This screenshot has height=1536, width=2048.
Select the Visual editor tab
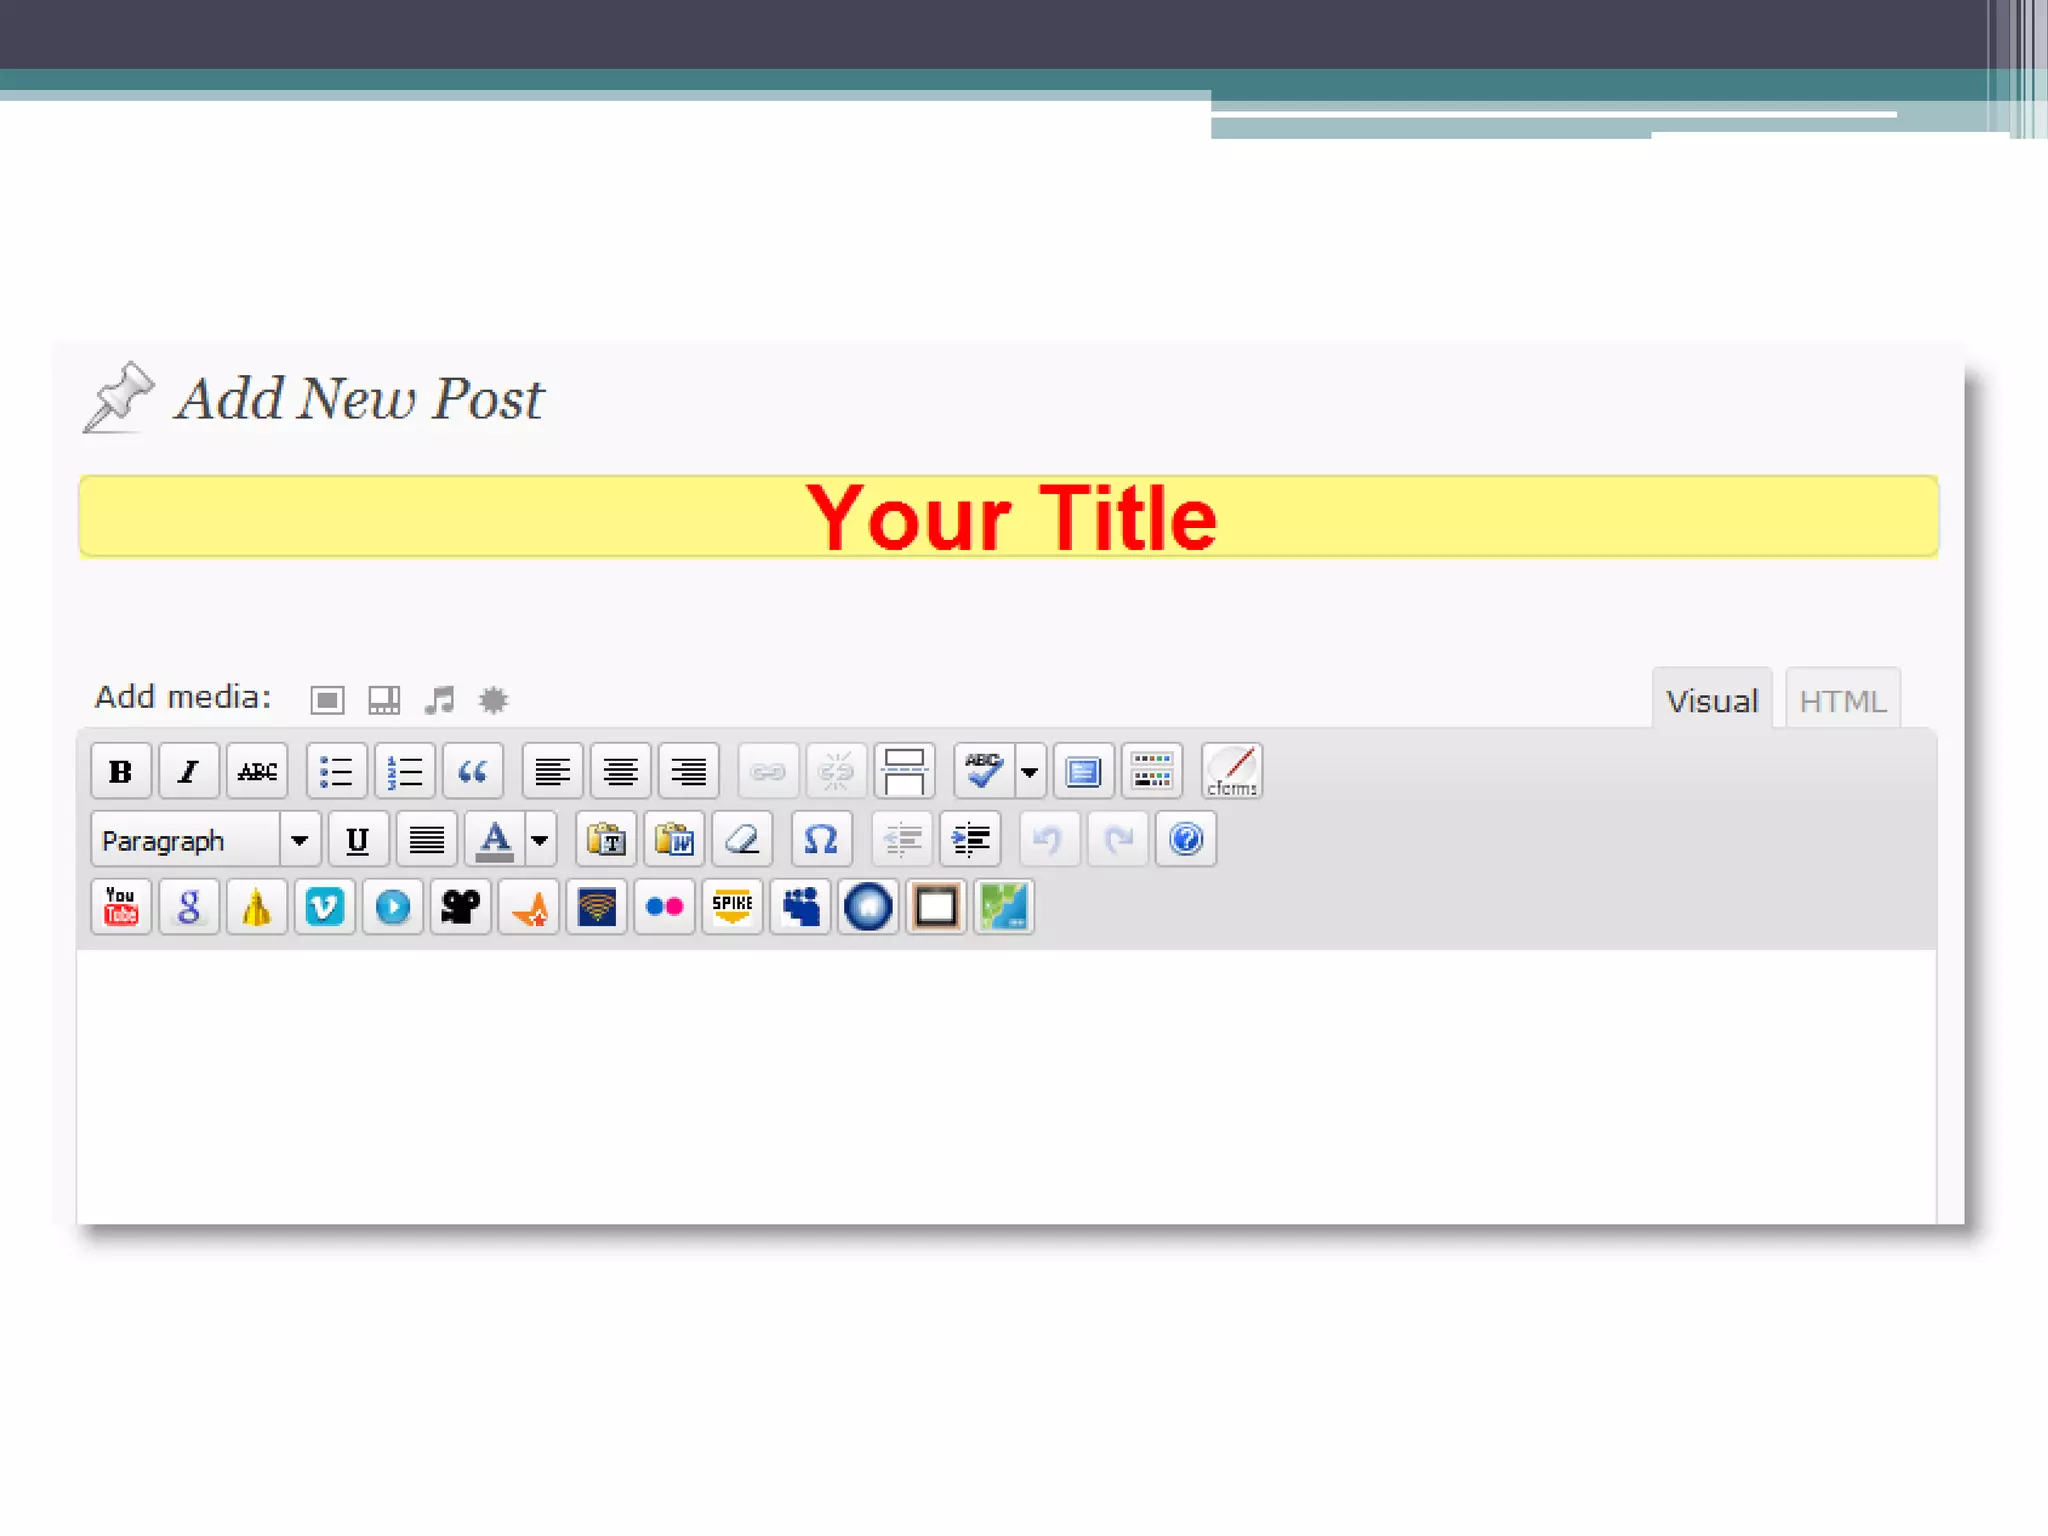click(x=1711, y=701)
